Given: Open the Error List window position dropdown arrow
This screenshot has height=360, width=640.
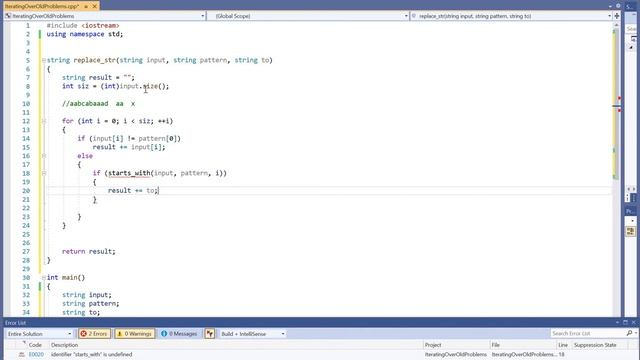Looking at the screenshot, I should point(617,323).
